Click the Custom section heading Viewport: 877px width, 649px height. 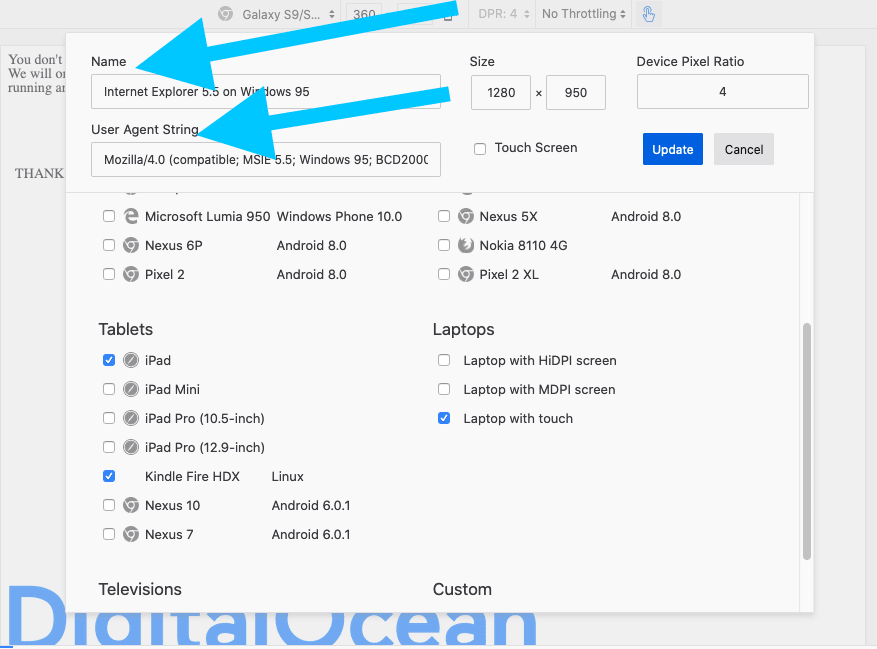(x=462, y=590)
